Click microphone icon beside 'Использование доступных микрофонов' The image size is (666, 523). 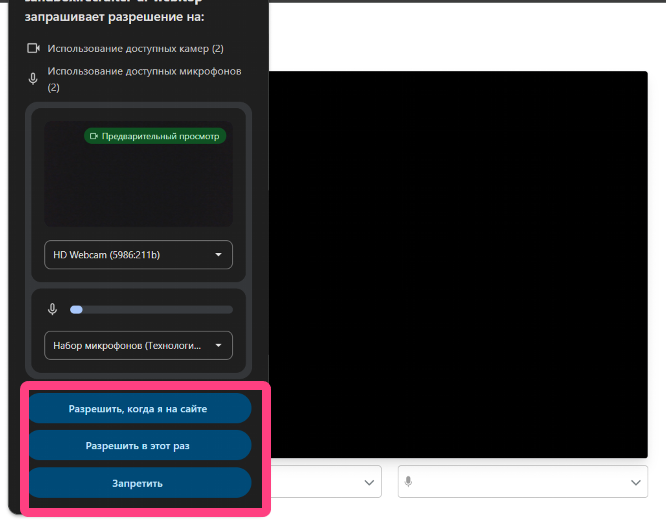pos(33,79)
